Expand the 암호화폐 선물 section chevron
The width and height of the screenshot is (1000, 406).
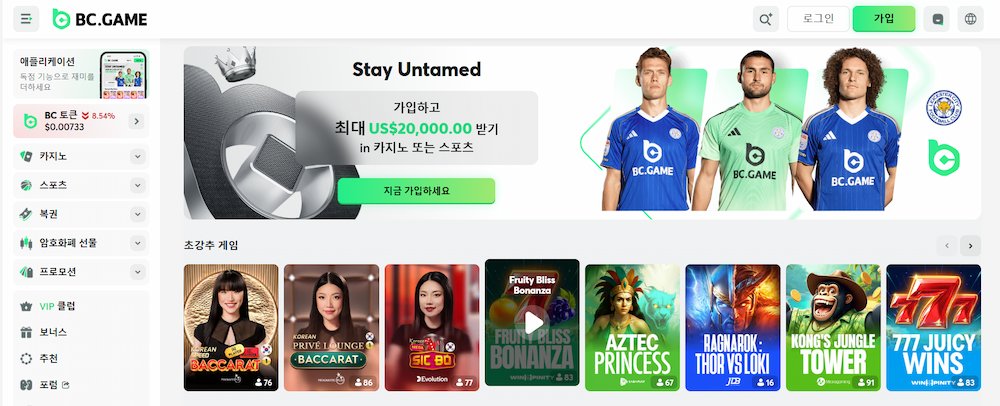pyautogui.click(x=138, y=243)
